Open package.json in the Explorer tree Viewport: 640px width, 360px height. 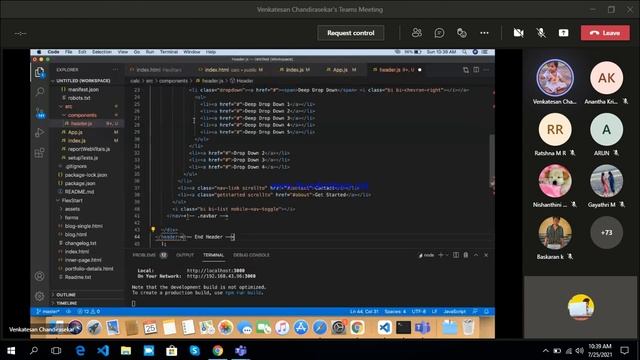click(x=80, y=183)
